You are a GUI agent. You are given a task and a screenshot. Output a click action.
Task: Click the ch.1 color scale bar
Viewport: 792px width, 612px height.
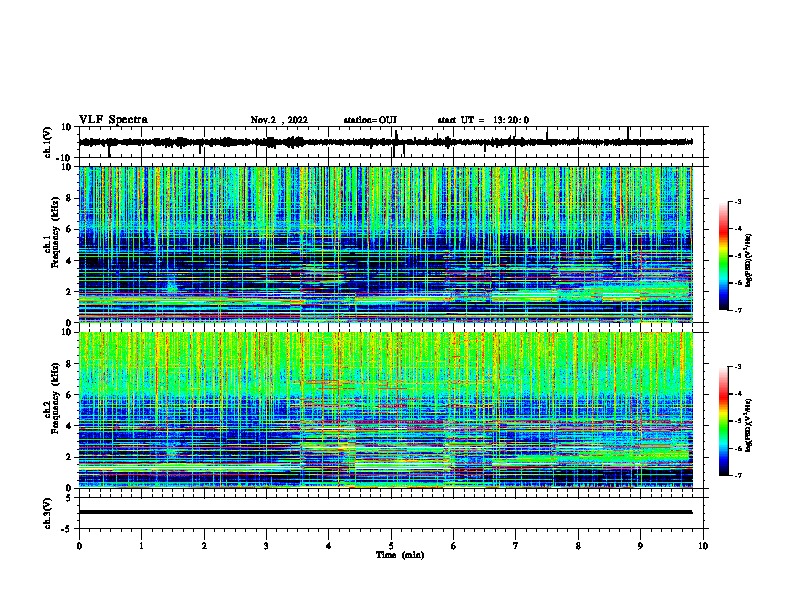(x=724, y=256)
